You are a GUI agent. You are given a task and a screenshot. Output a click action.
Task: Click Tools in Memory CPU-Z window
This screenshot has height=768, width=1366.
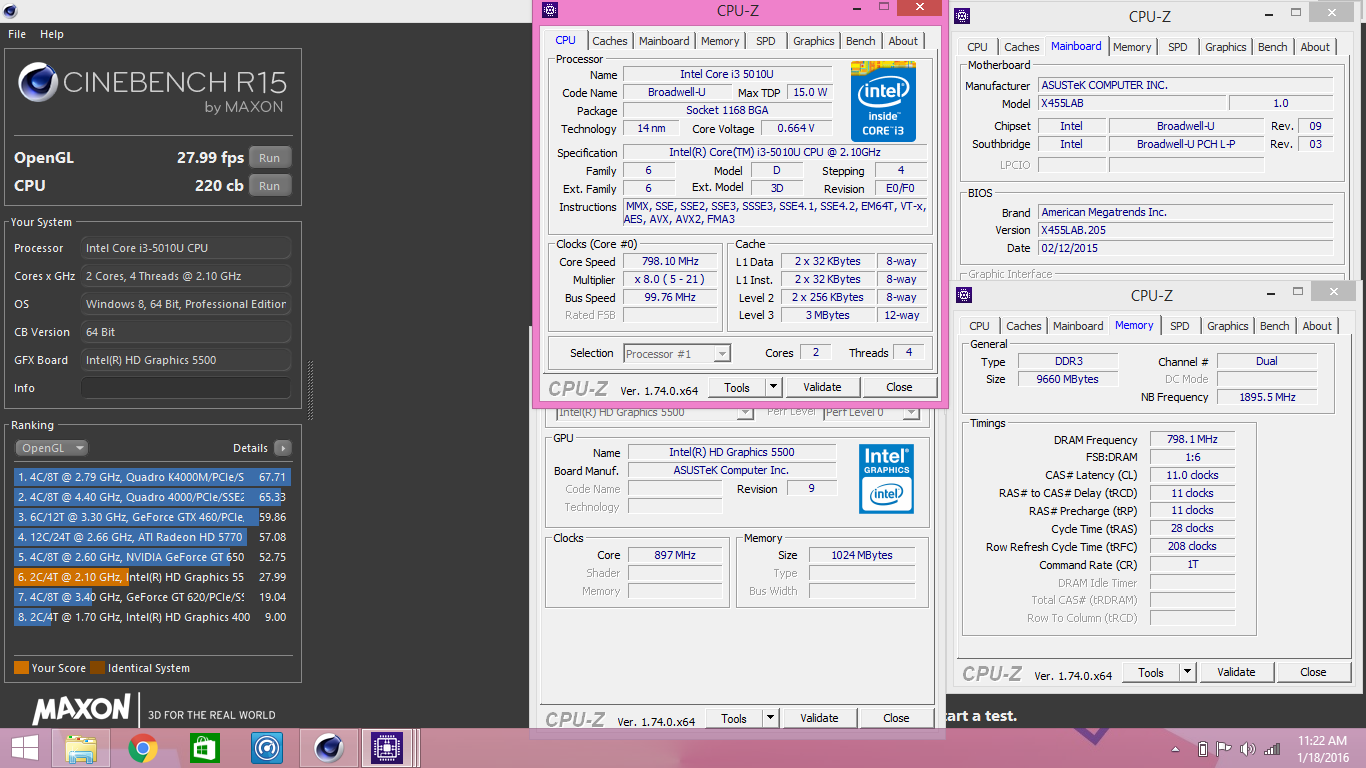coord(1151,672)
